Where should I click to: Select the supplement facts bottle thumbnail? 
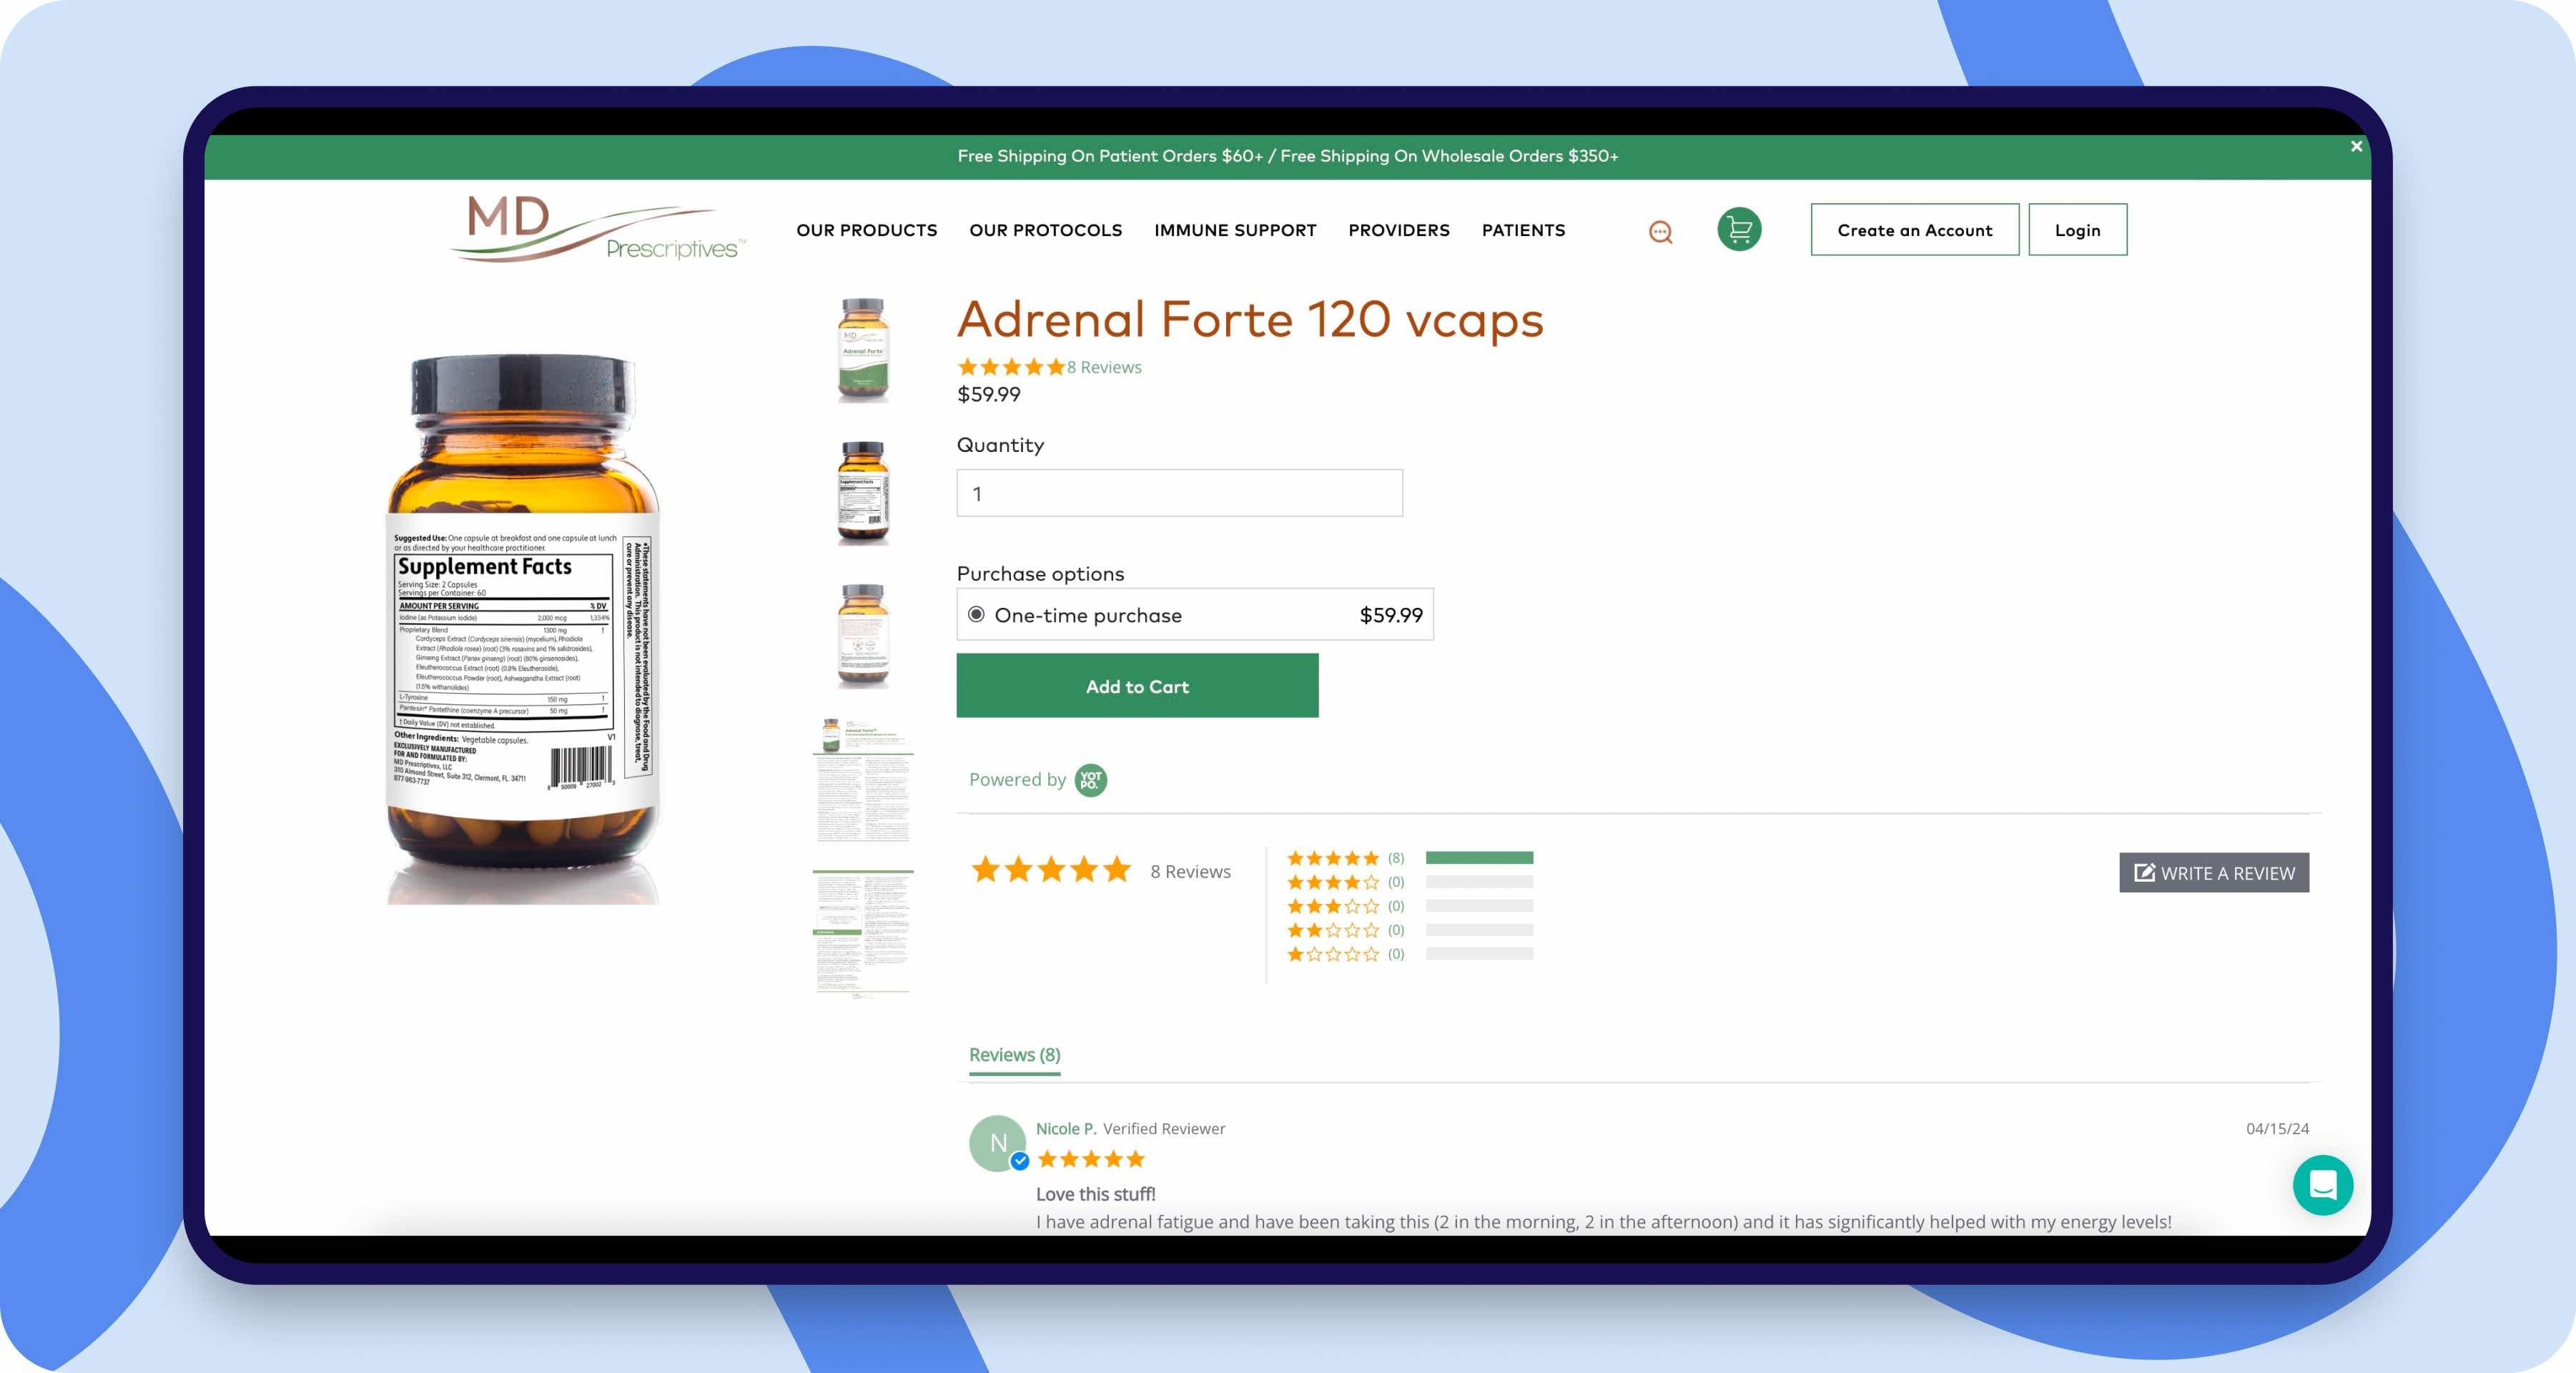click(x=862, y=492)
